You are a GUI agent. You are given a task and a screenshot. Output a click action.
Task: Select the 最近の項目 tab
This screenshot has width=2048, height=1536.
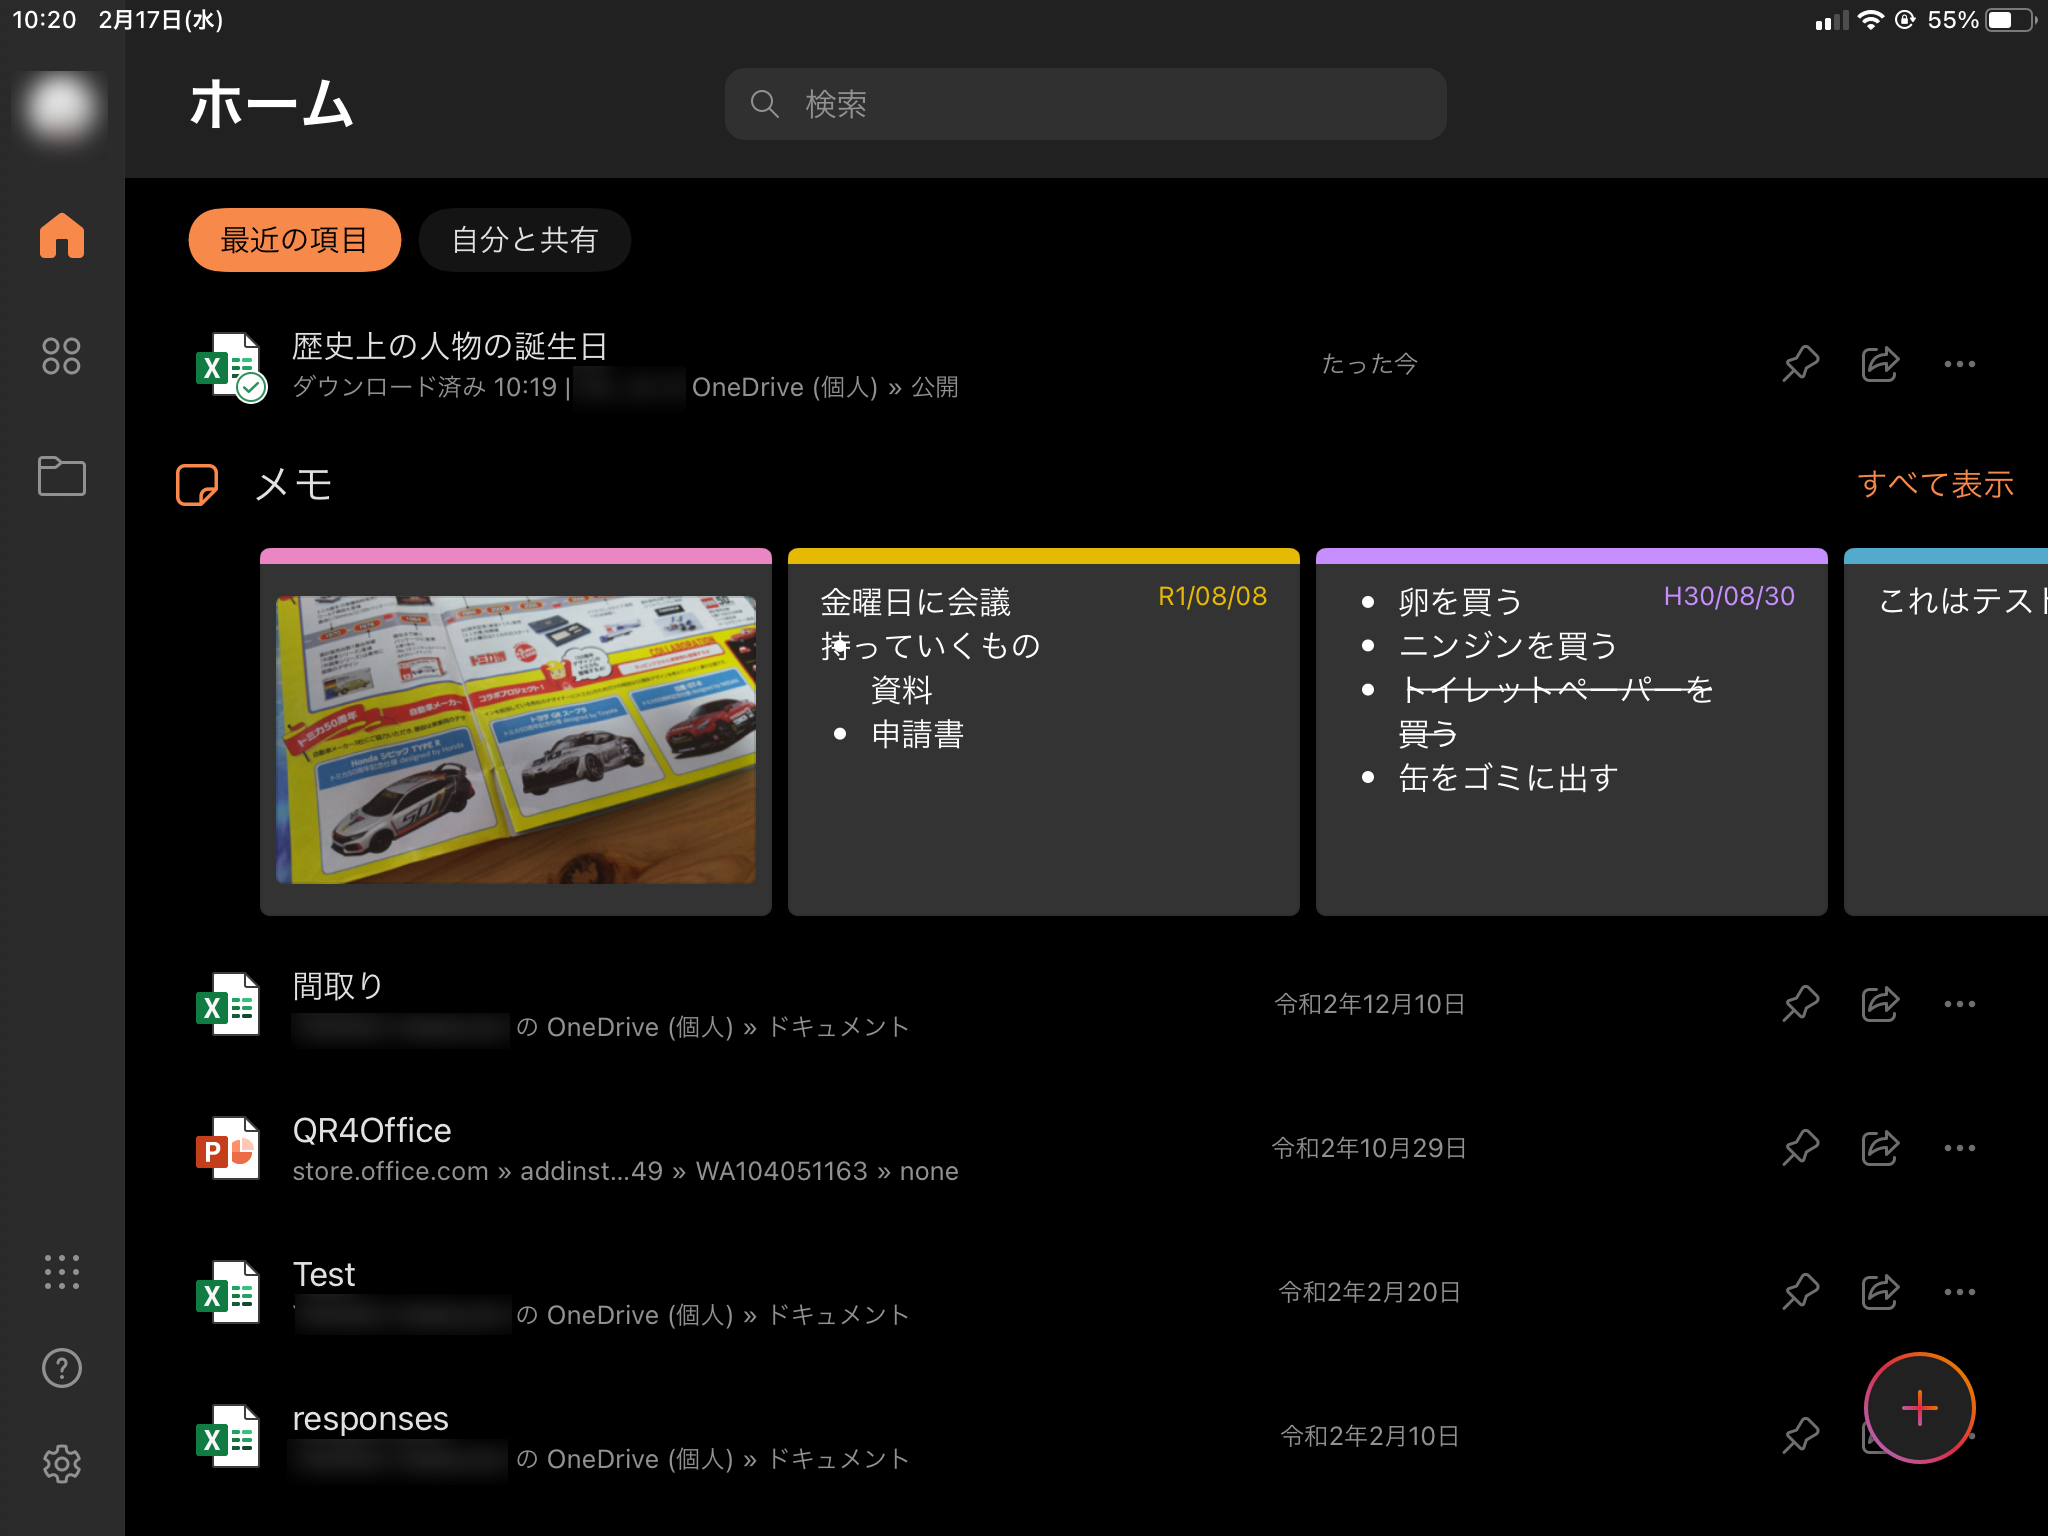click(x=294, y=239)
